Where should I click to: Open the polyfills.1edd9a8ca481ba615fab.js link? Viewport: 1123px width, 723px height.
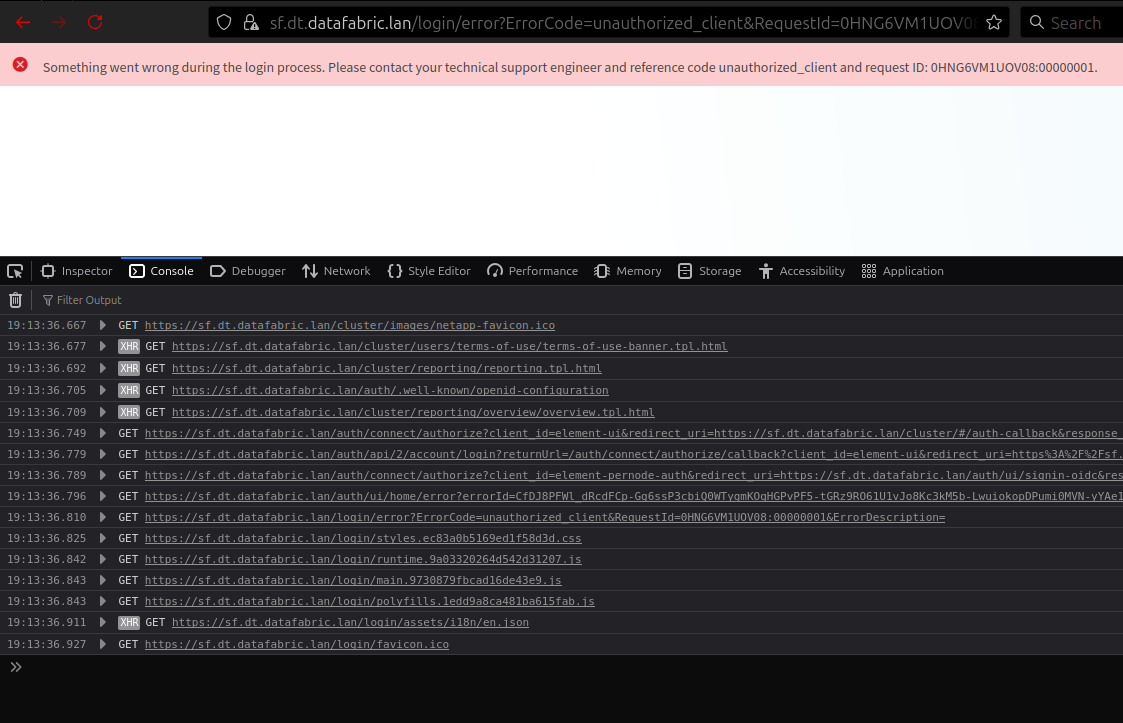[x=370, y=601]
